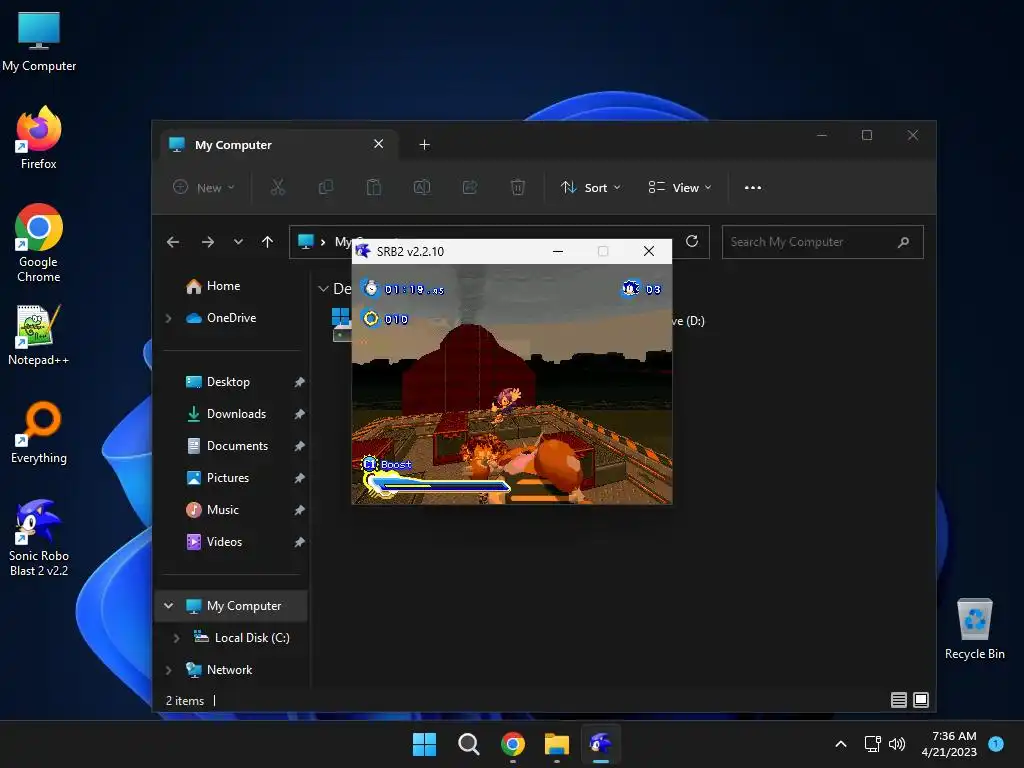Image resolution: width=1024 pixels, height=768 pixels.
Task: Select SRB2 game on the taskbar
Action: [x=601, y=744]
